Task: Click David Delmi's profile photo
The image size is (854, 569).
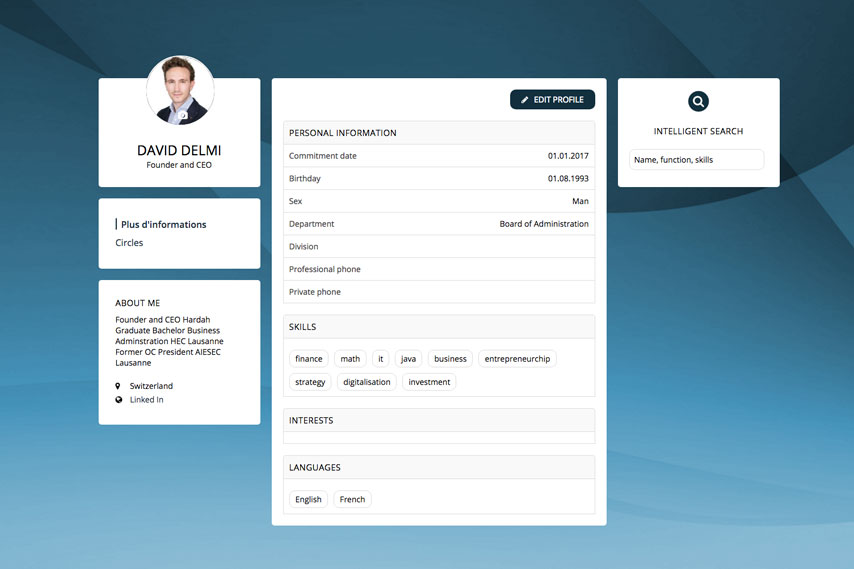Action: (x=180, y=90)
